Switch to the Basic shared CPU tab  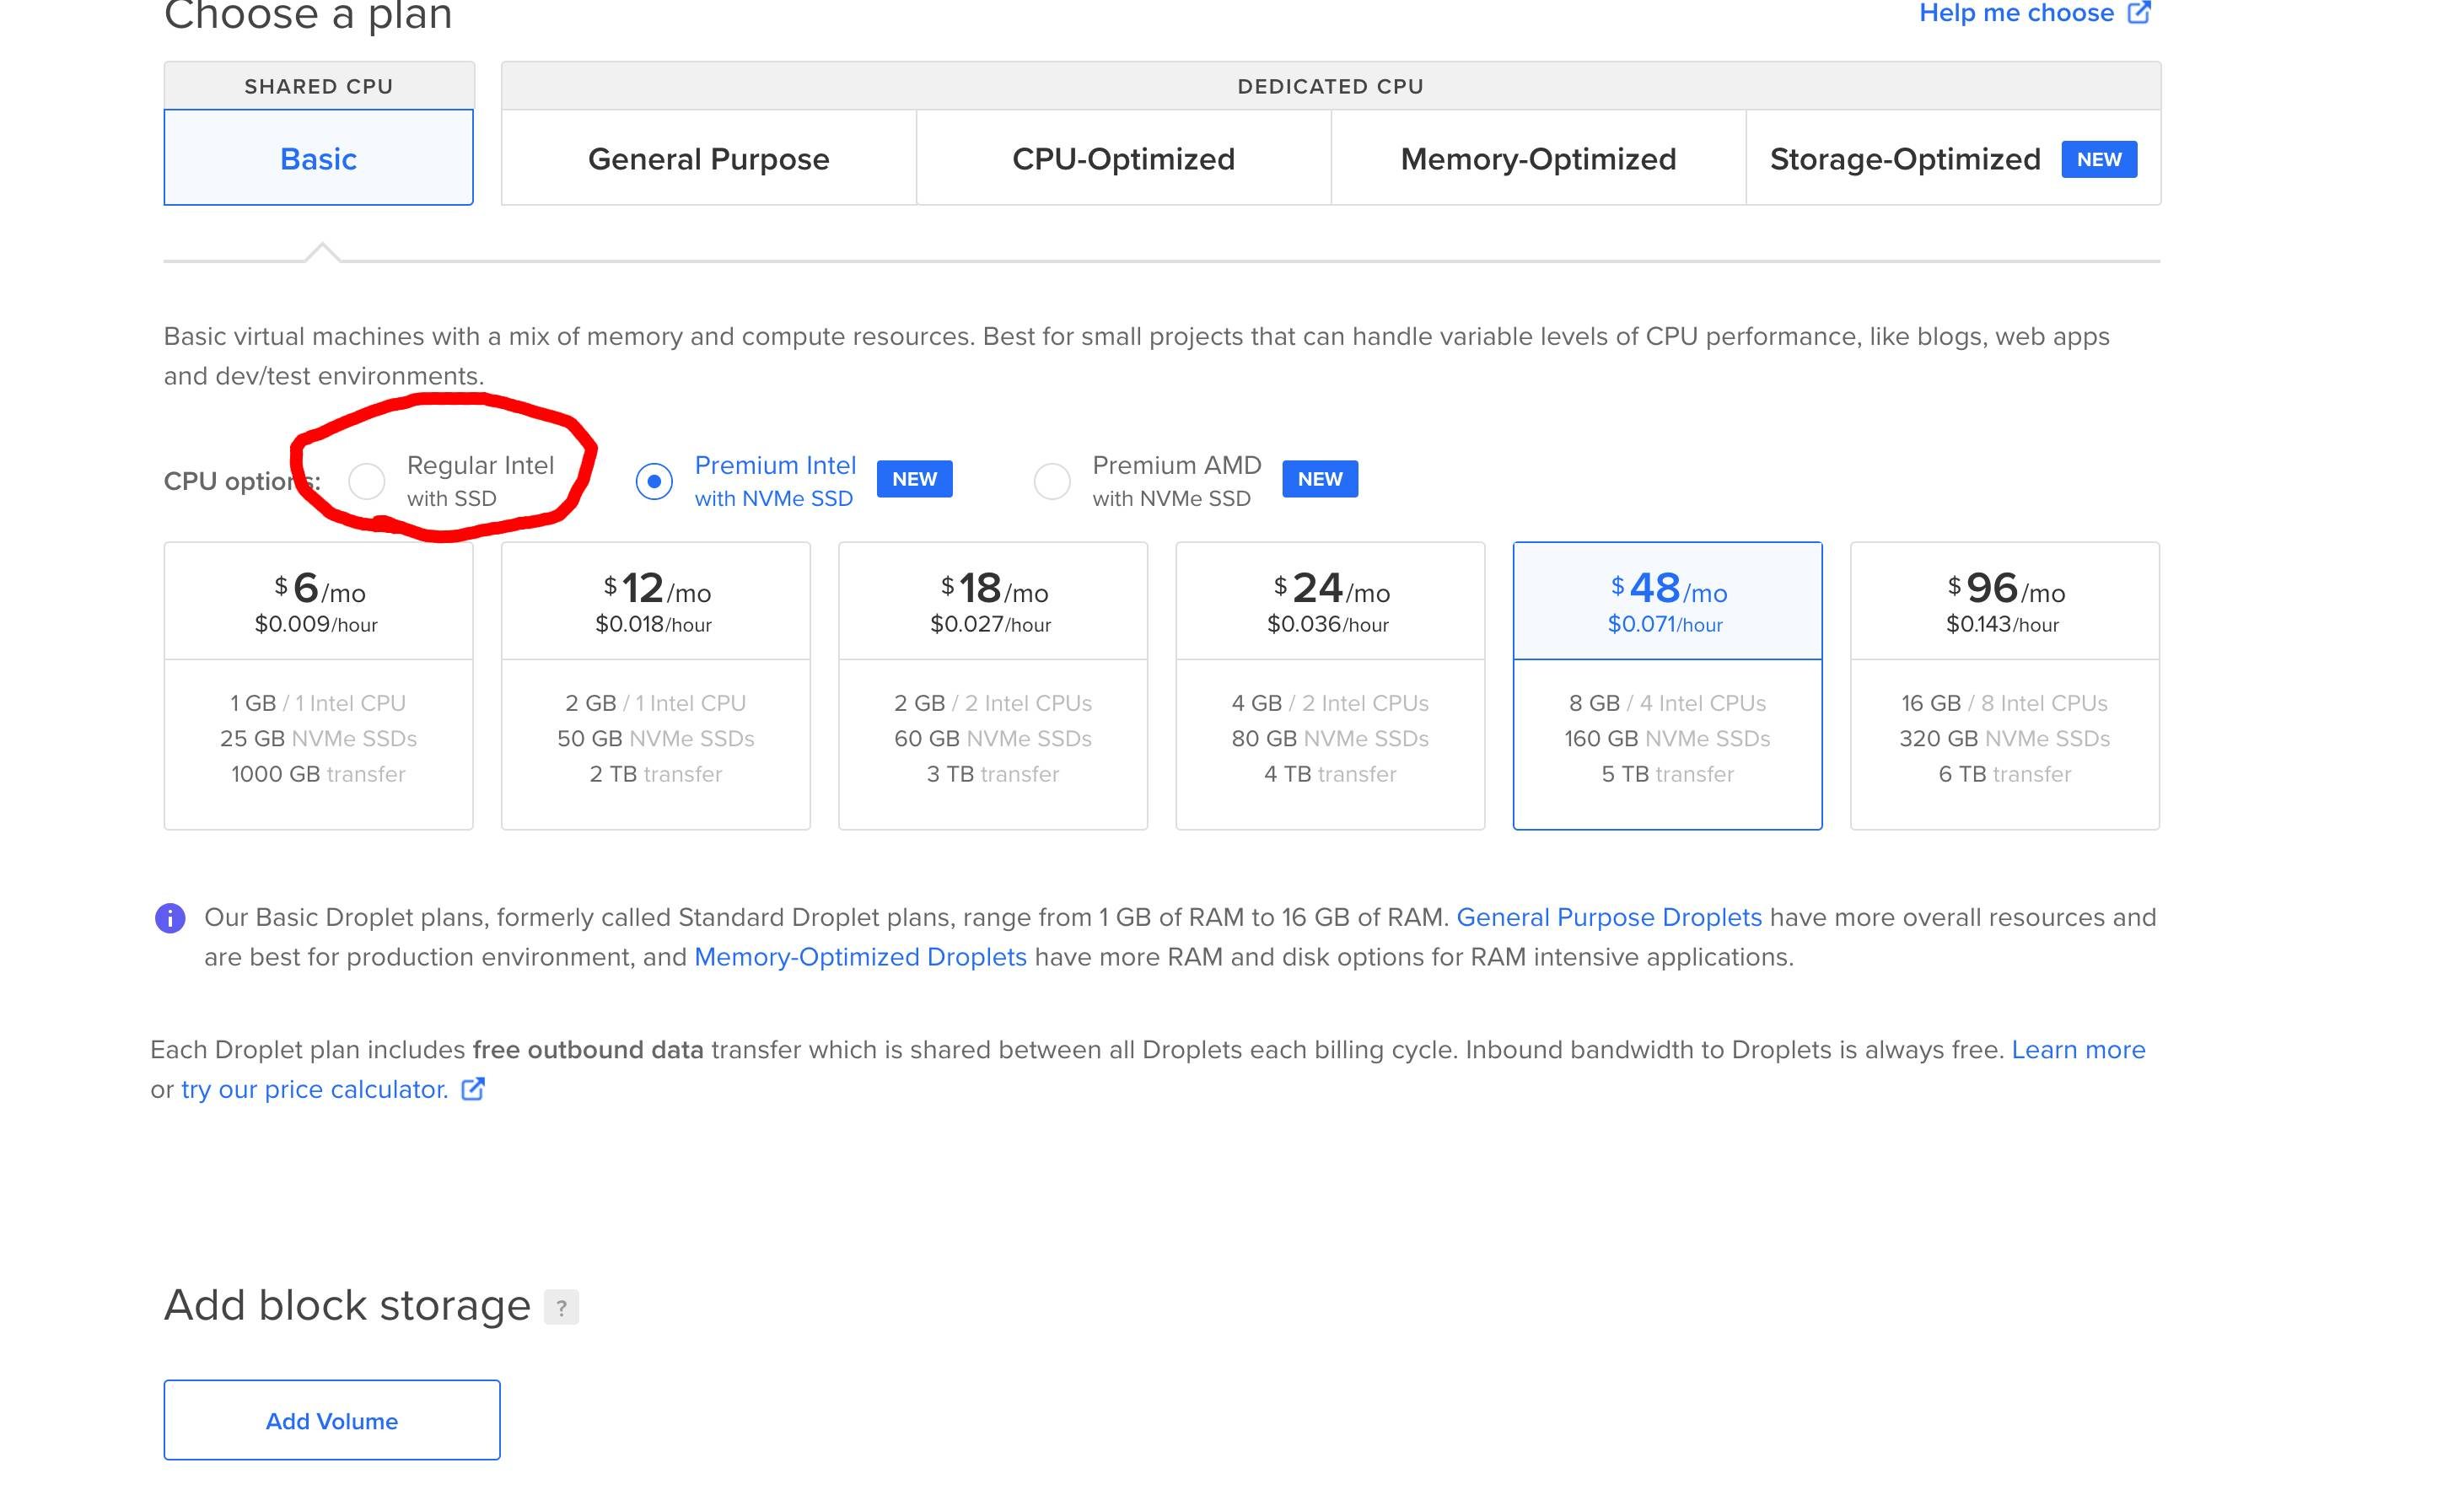pos(318,158)
